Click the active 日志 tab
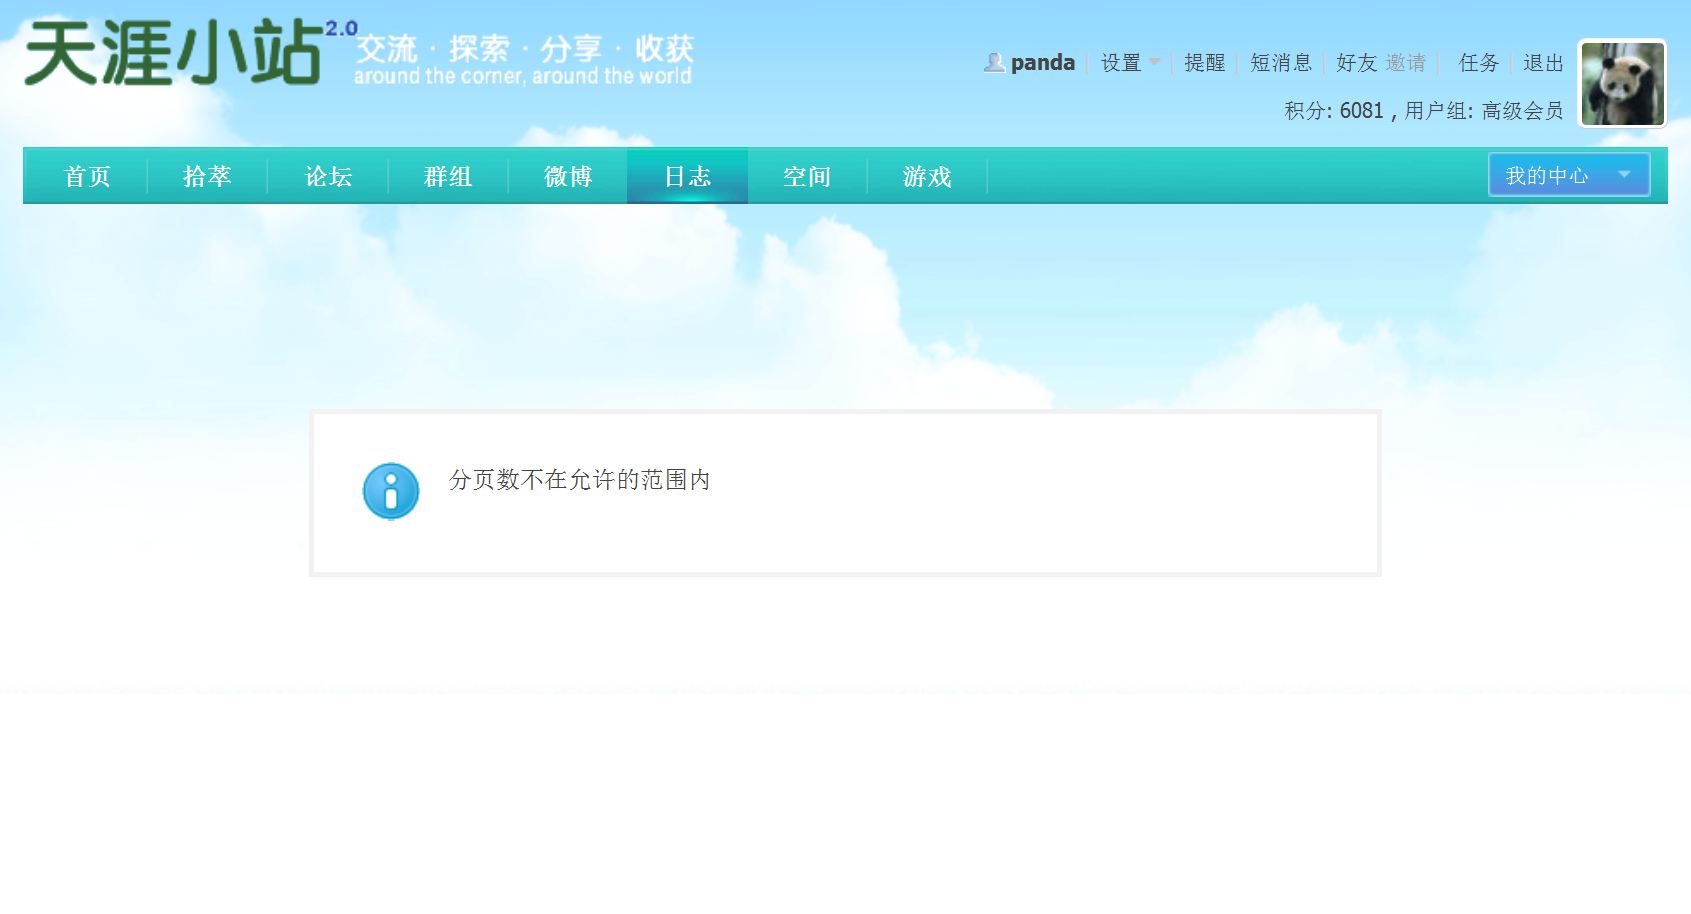The width and height of the screenshot is (1691, 914). [x=687, y=176]
